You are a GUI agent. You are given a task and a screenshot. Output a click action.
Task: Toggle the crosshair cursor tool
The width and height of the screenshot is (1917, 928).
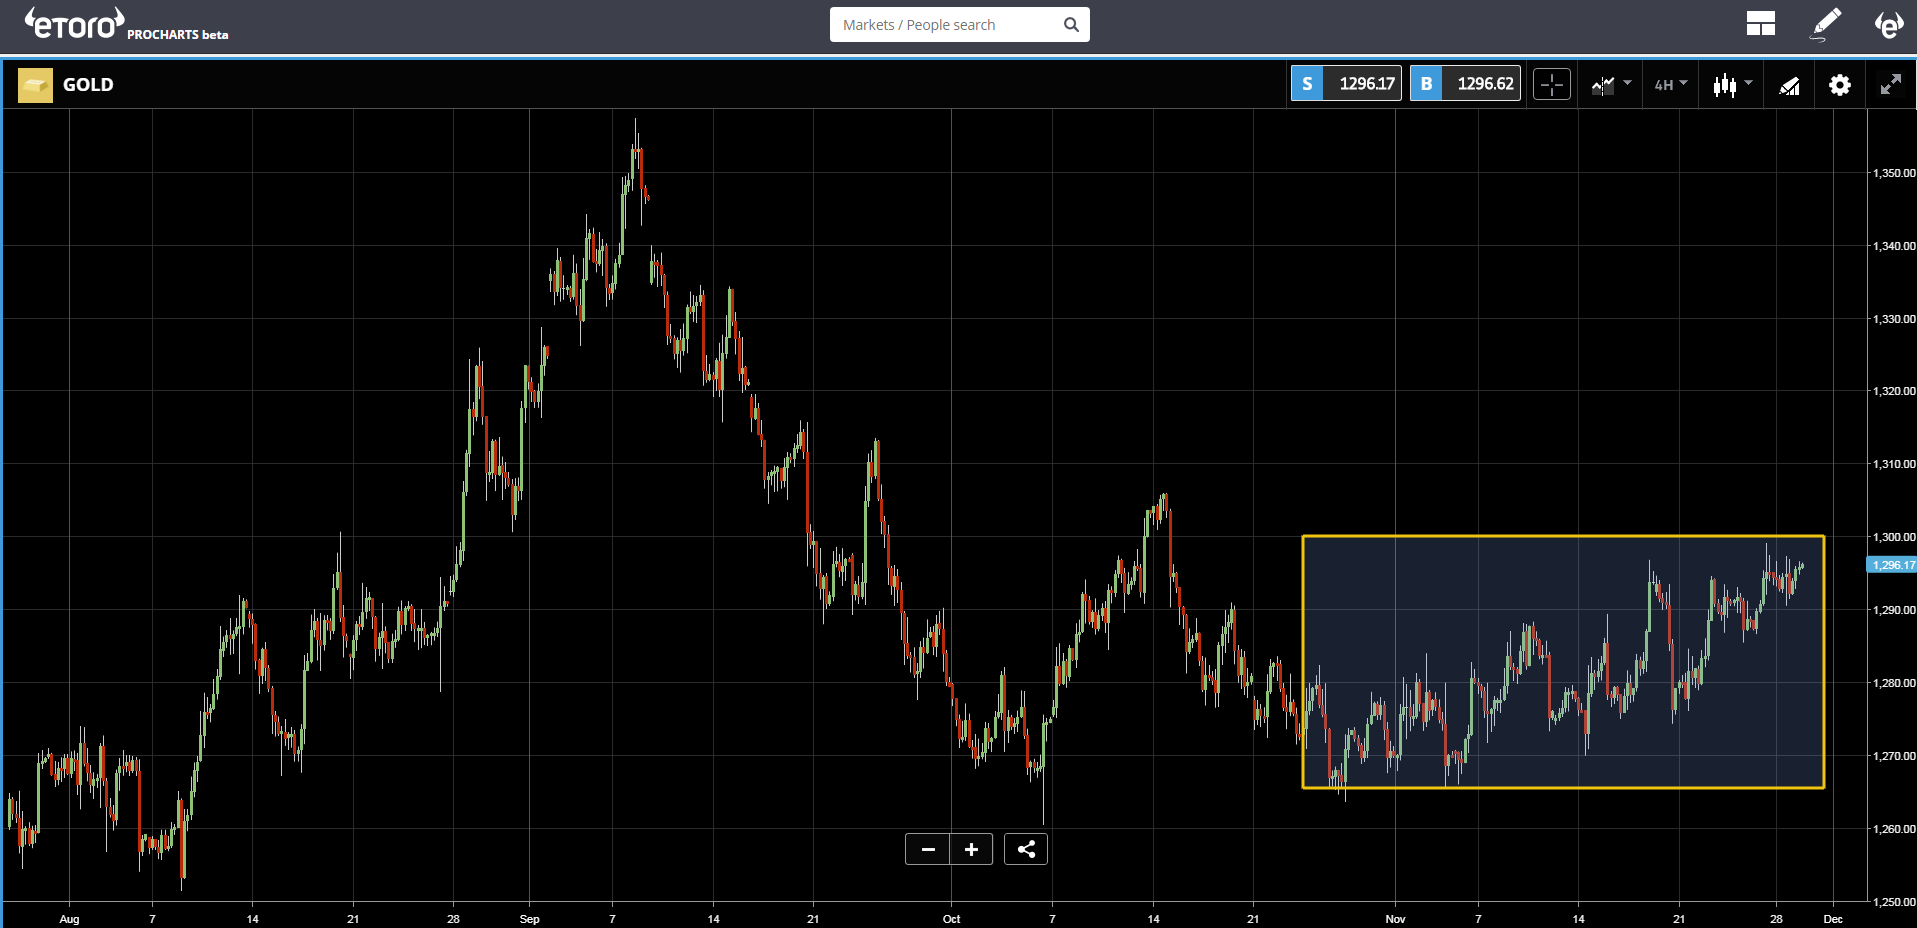point(1552,85)
